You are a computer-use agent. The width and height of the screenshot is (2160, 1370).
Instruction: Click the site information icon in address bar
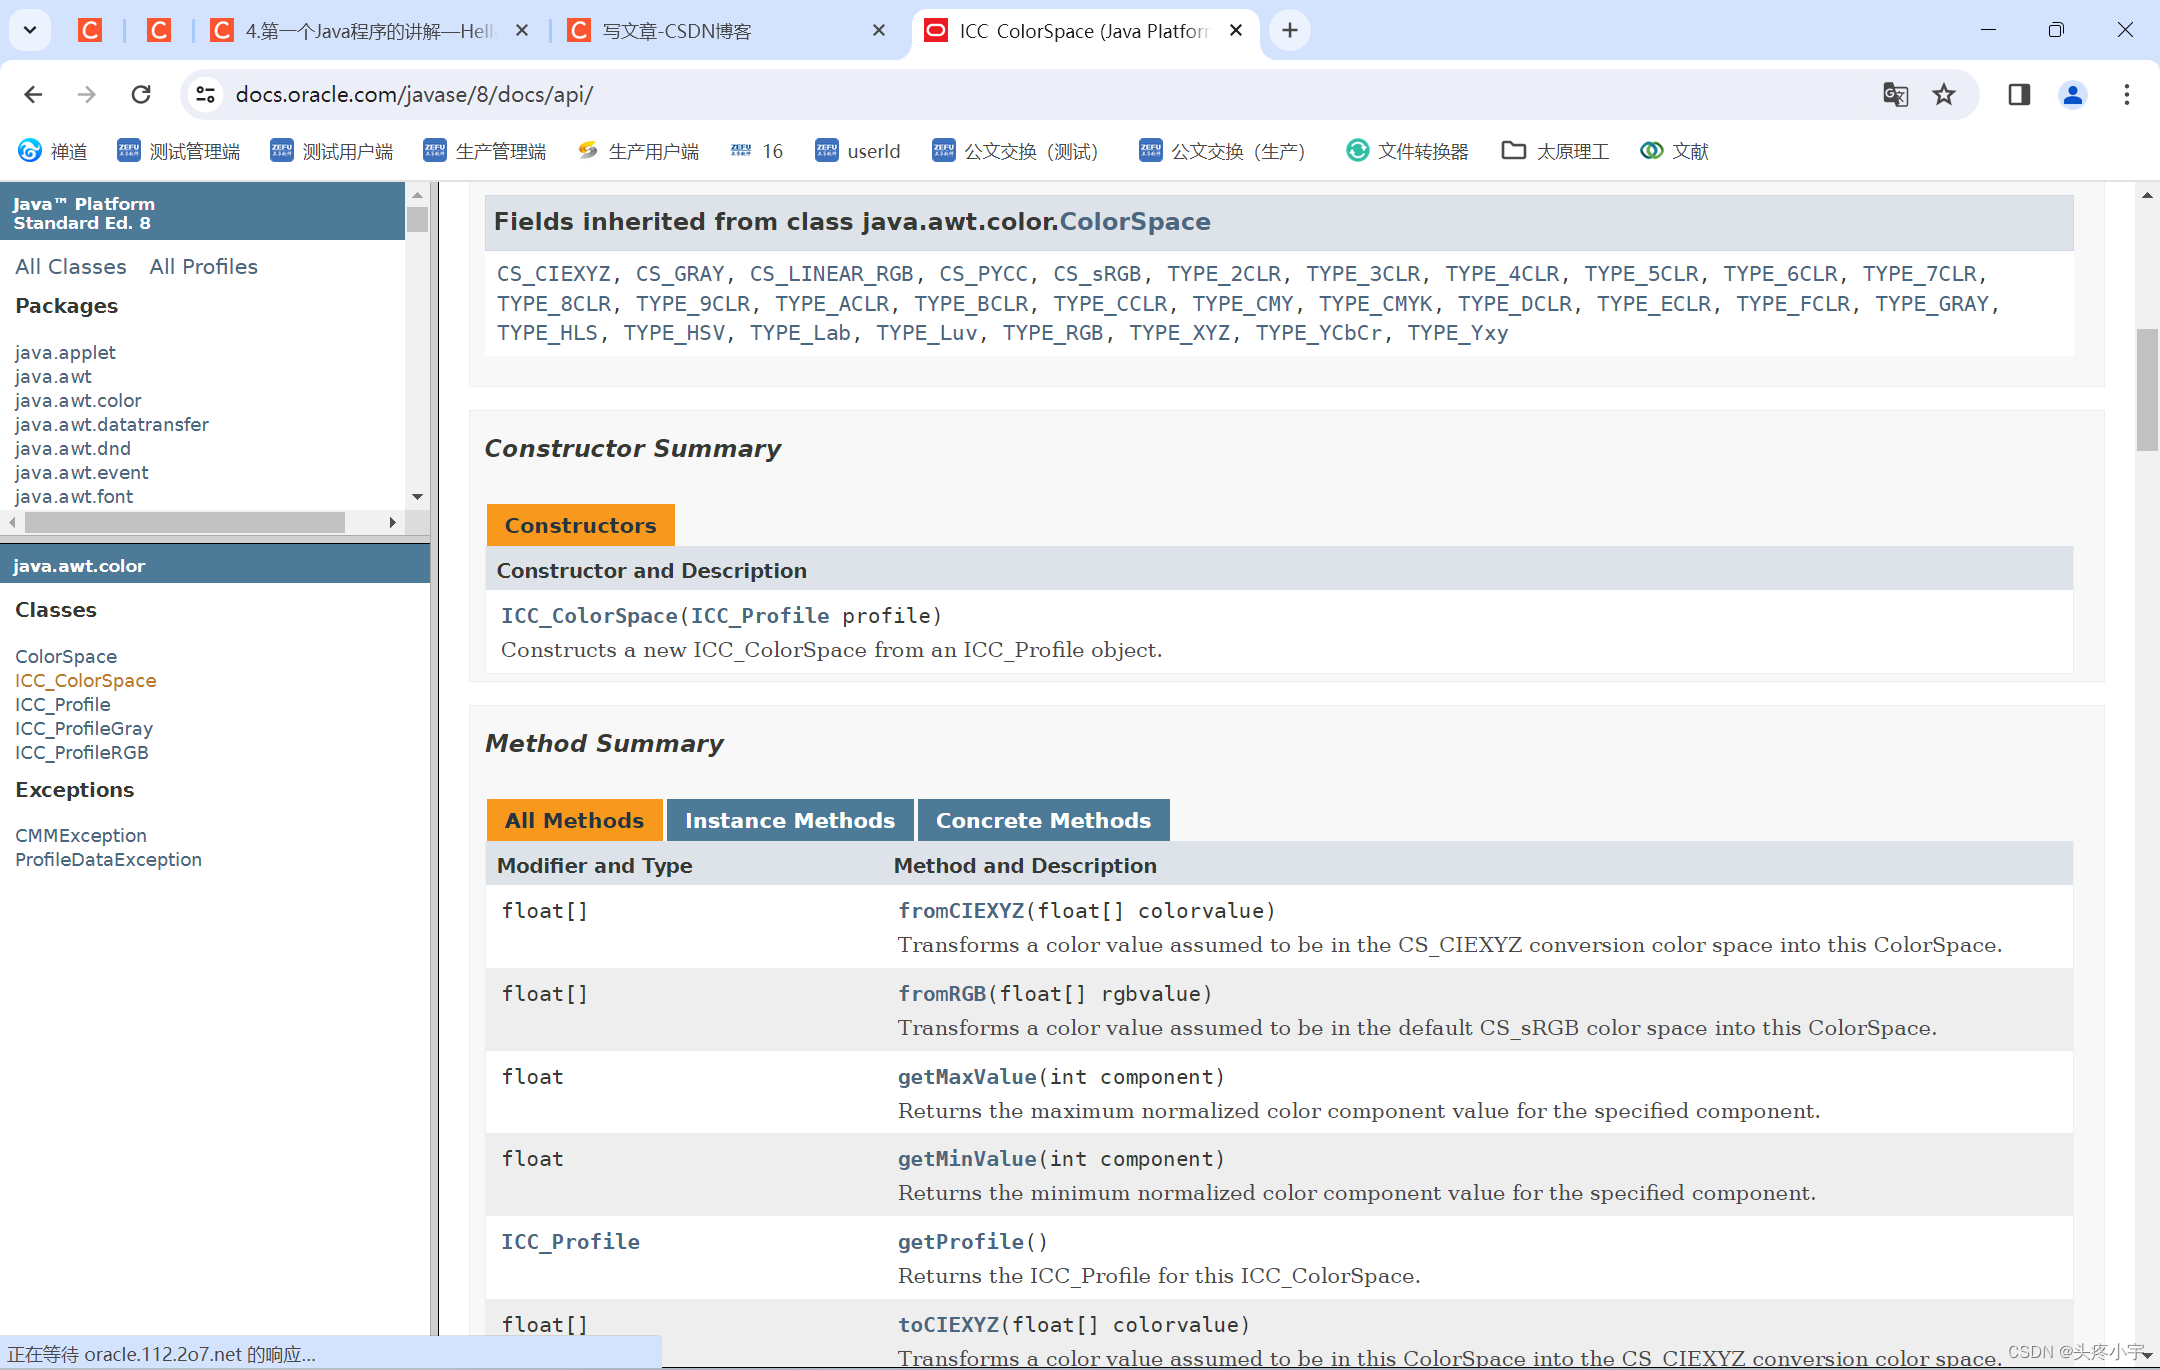pos(206,94)
